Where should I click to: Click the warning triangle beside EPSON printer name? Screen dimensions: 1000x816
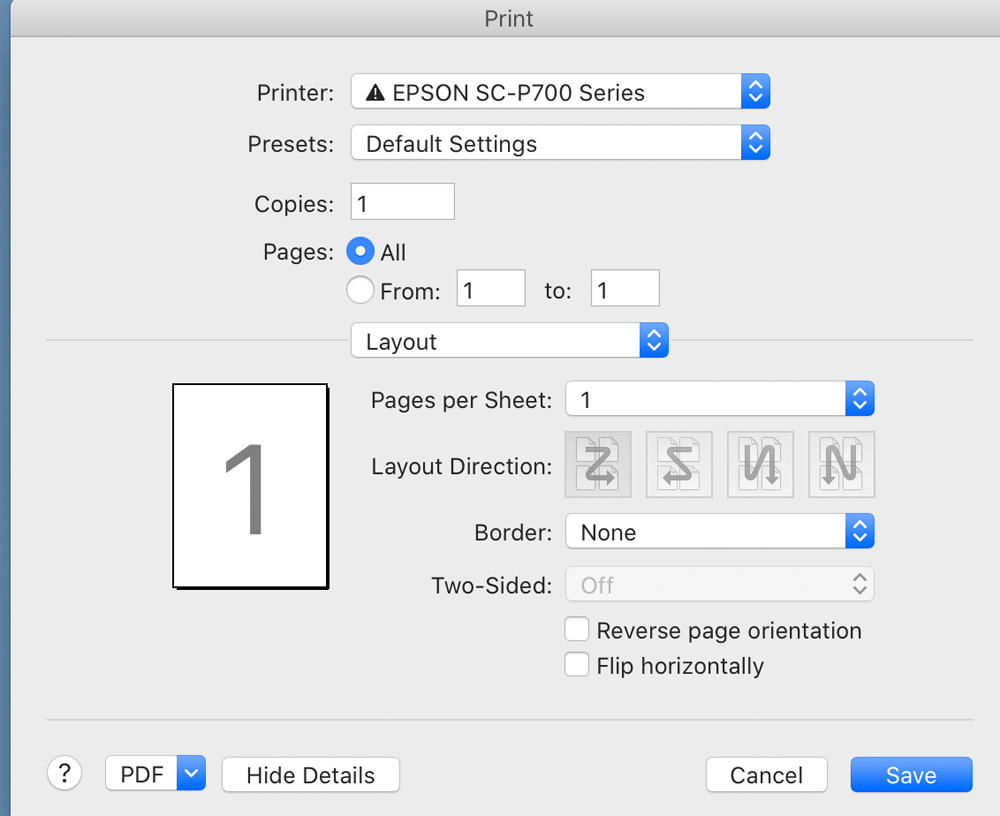point(375,93)
